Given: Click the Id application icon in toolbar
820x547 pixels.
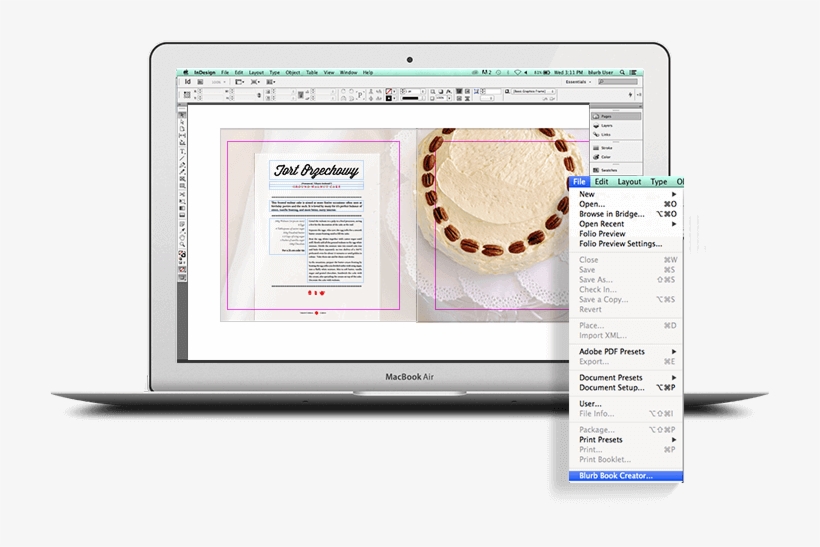Looking at the screenshot, I should coord(188,82).
